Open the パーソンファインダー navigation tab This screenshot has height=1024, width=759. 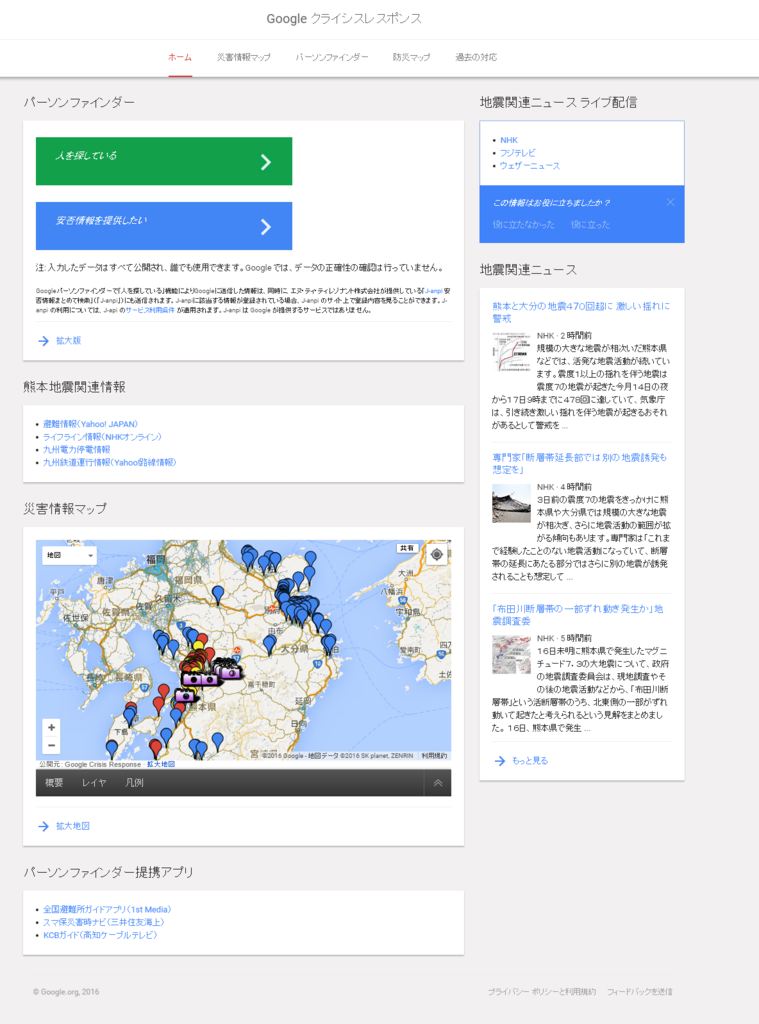click(332, 57)
